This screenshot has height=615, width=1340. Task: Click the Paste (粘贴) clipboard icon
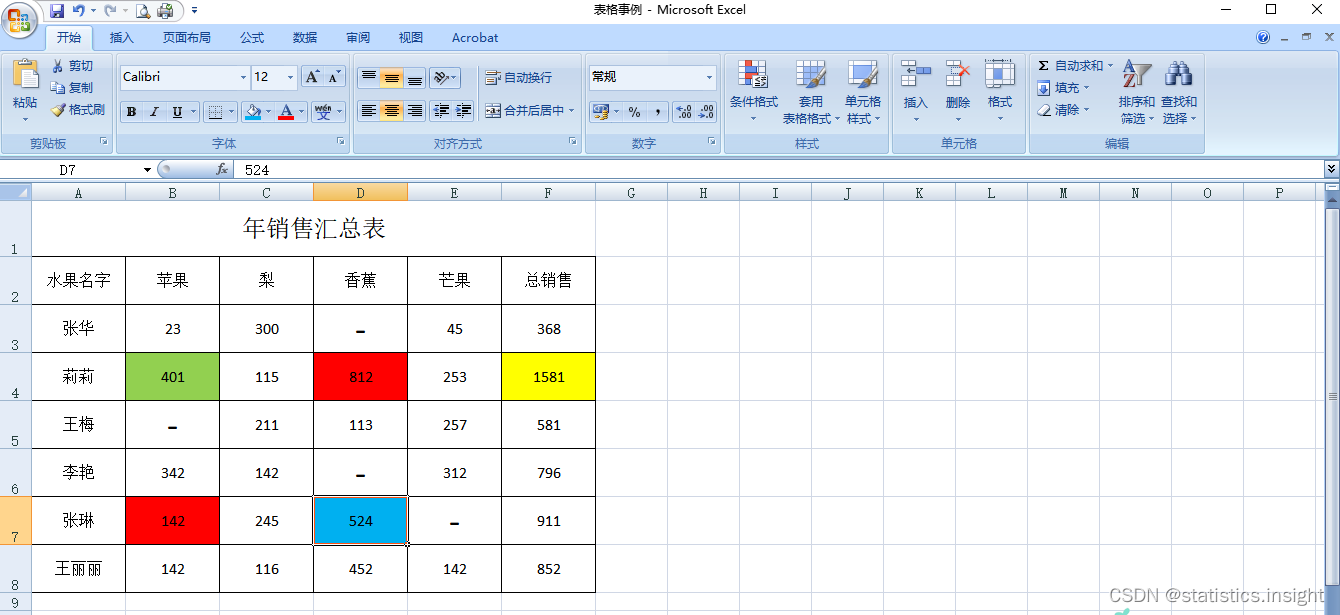coord(24,75)
